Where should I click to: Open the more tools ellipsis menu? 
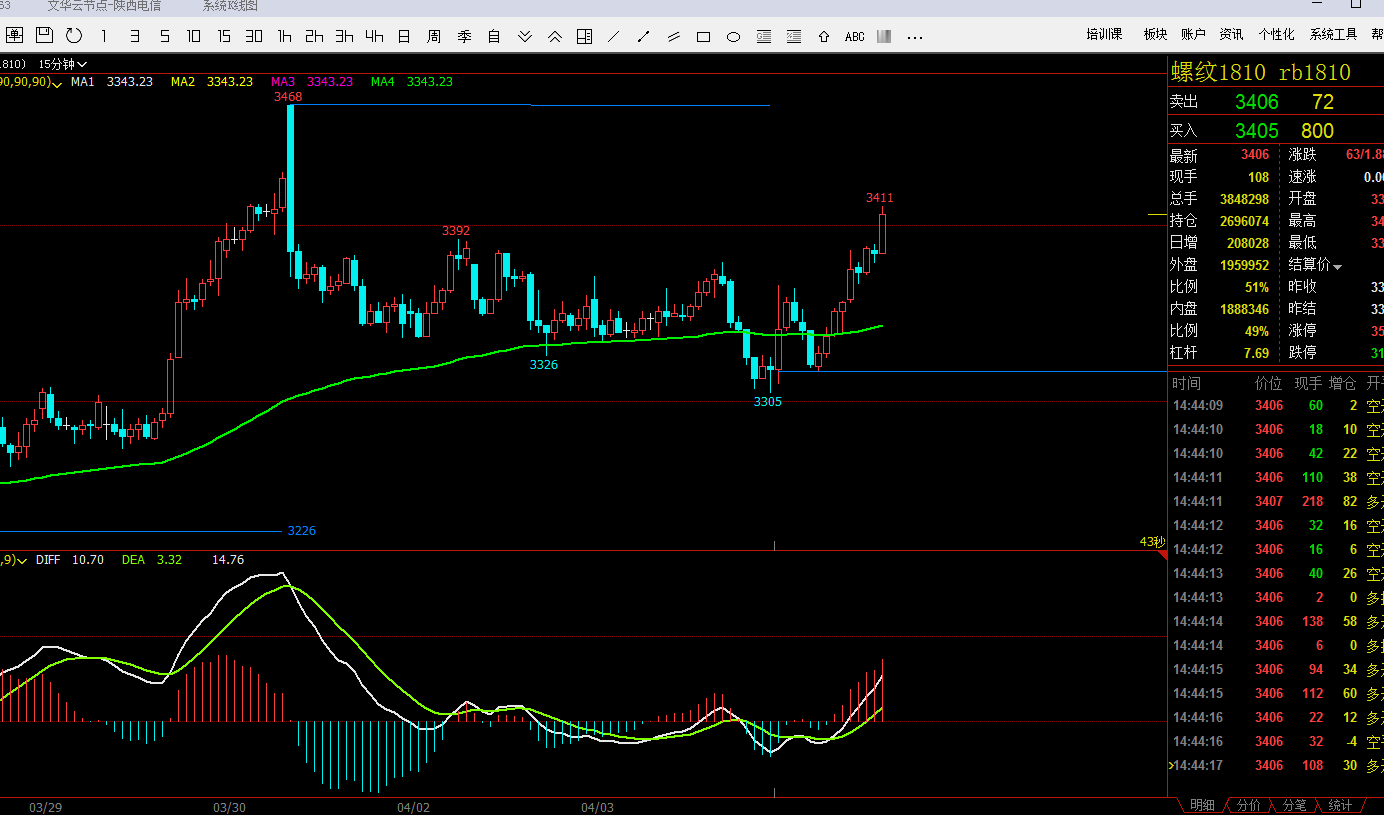[914, 37]
